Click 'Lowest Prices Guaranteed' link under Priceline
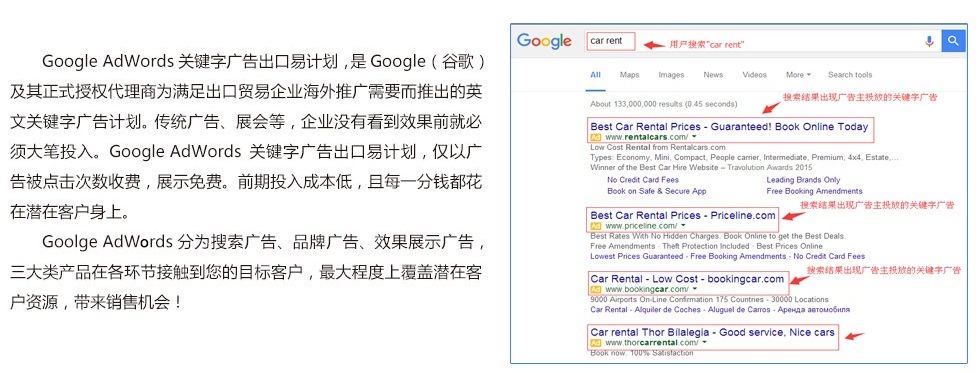 (x=636, y=256)
